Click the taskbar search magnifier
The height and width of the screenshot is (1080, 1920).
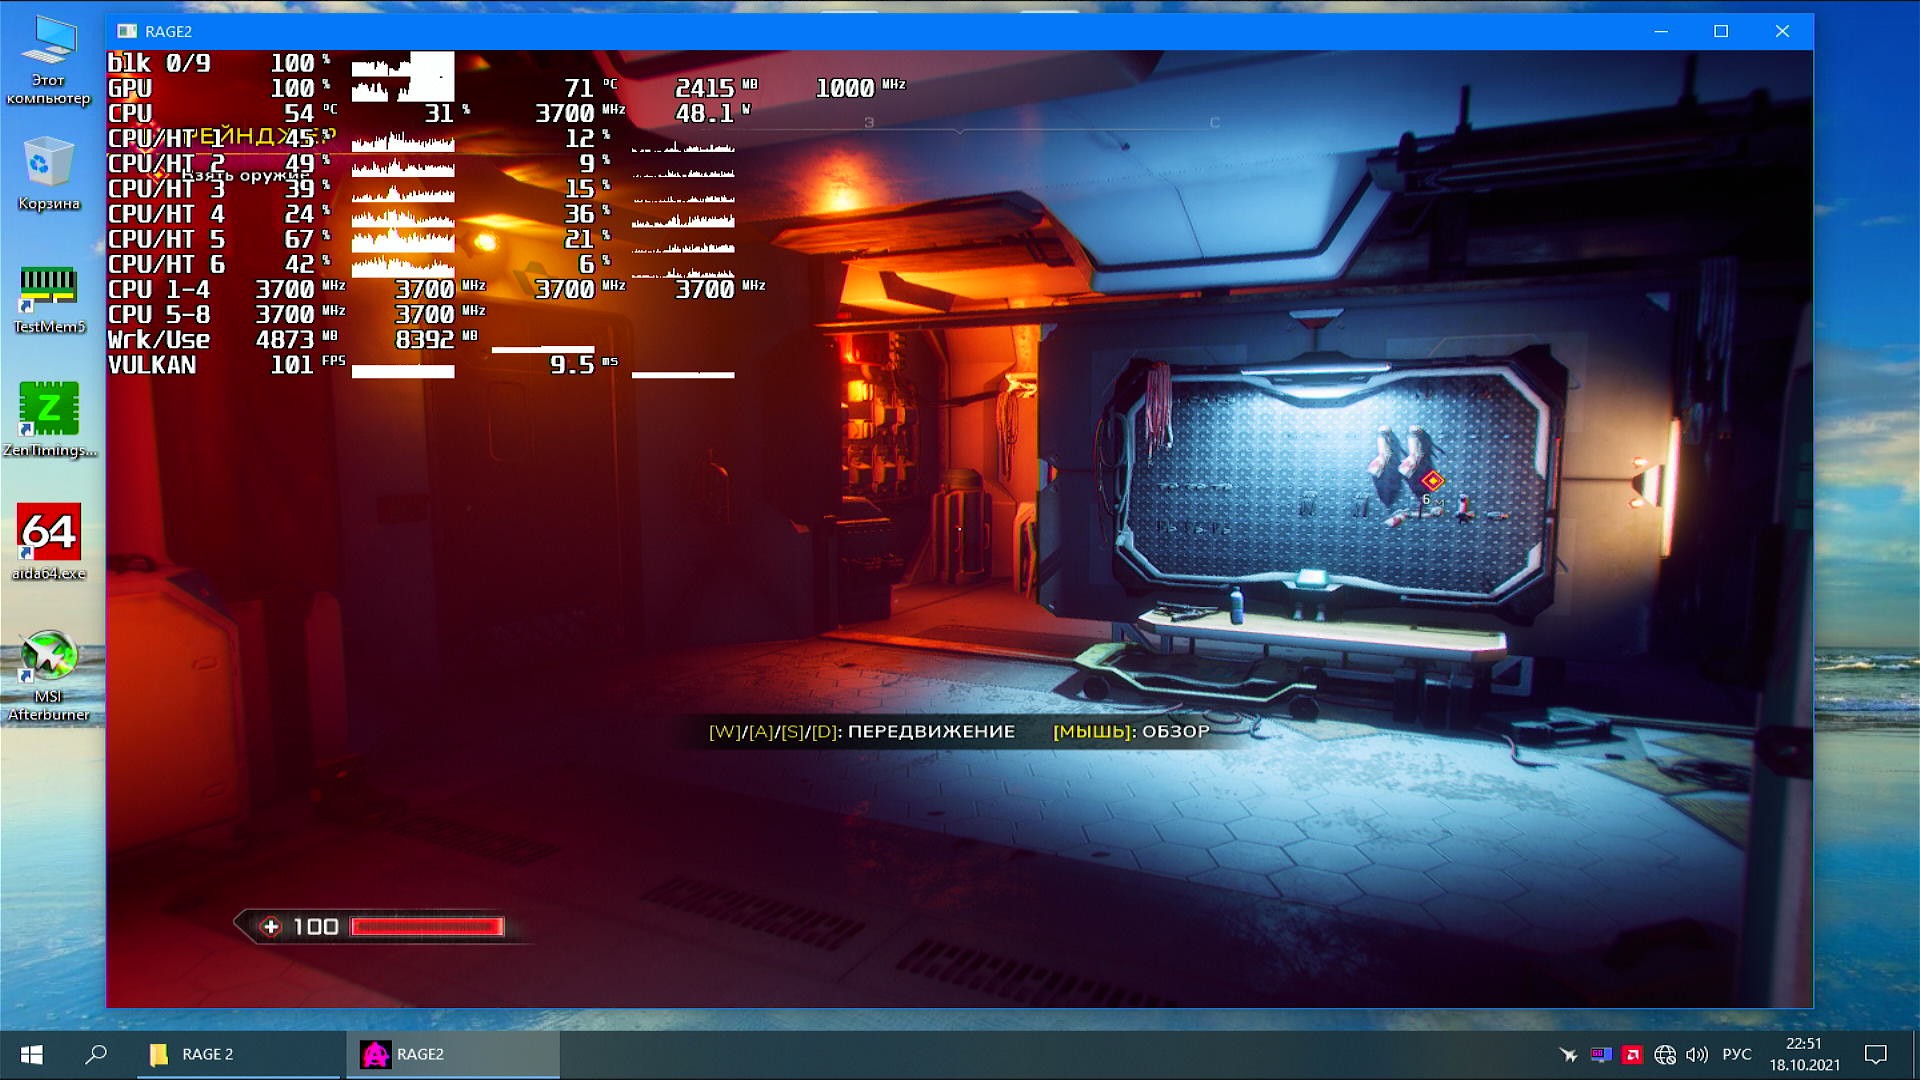pos(96,1054)
